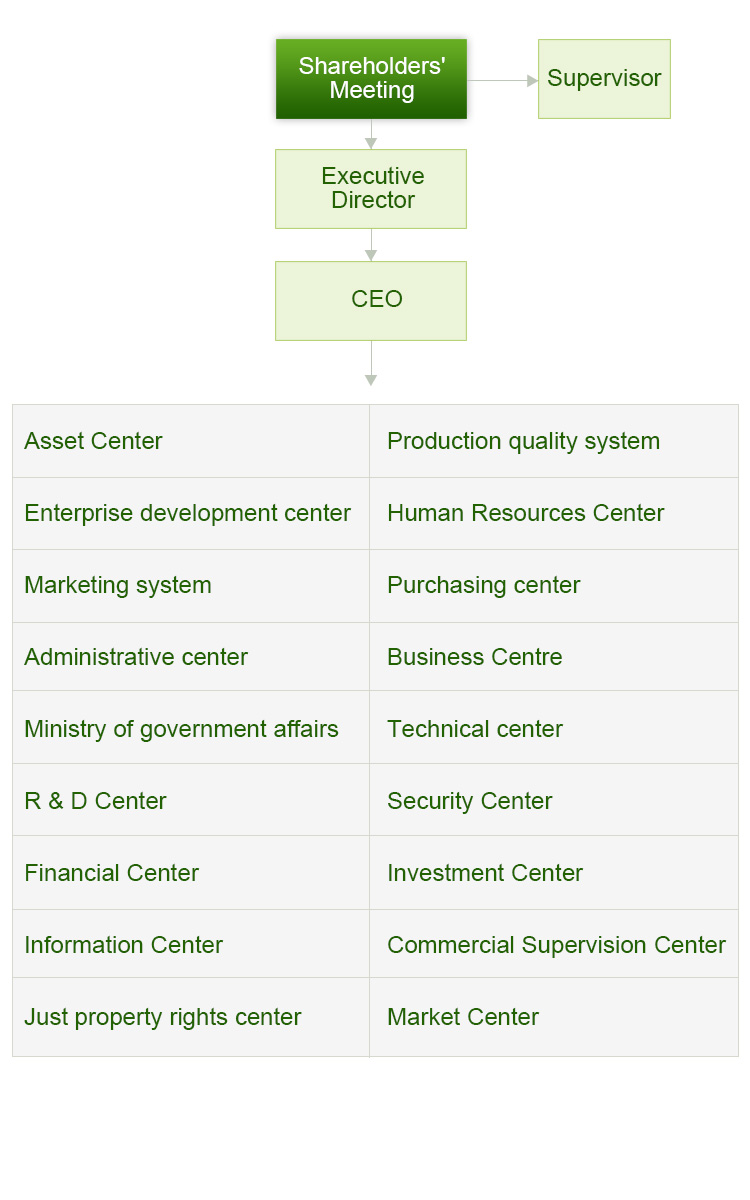The image size is (750, 1200).
Task: Select the Investment Center cell
Action: coord(554,872)
